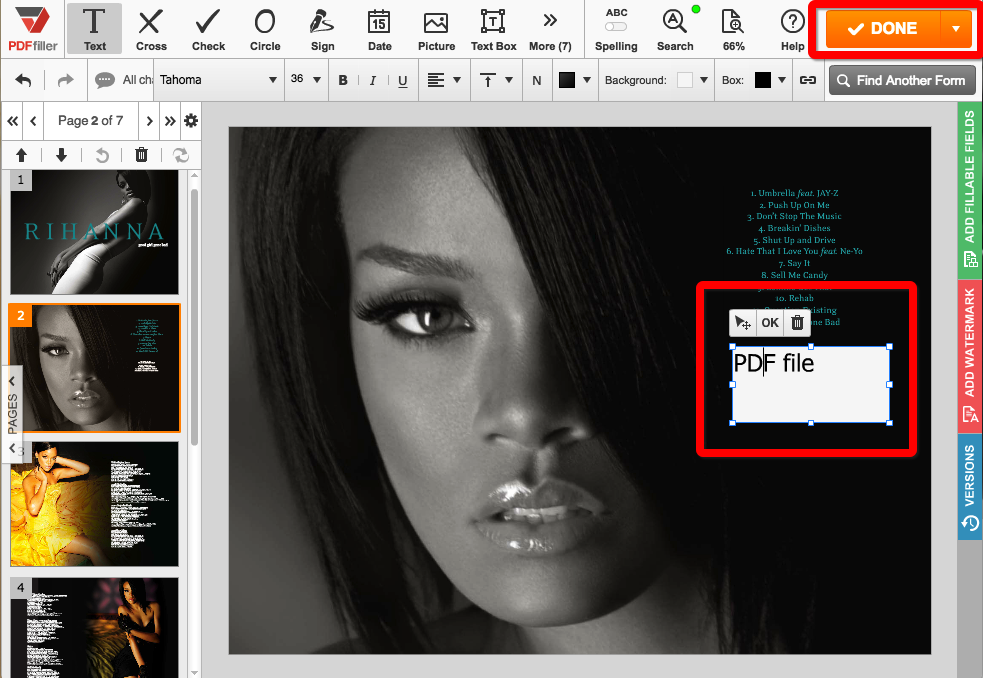Insert a date with Date tool

click(x=379, y=29)
